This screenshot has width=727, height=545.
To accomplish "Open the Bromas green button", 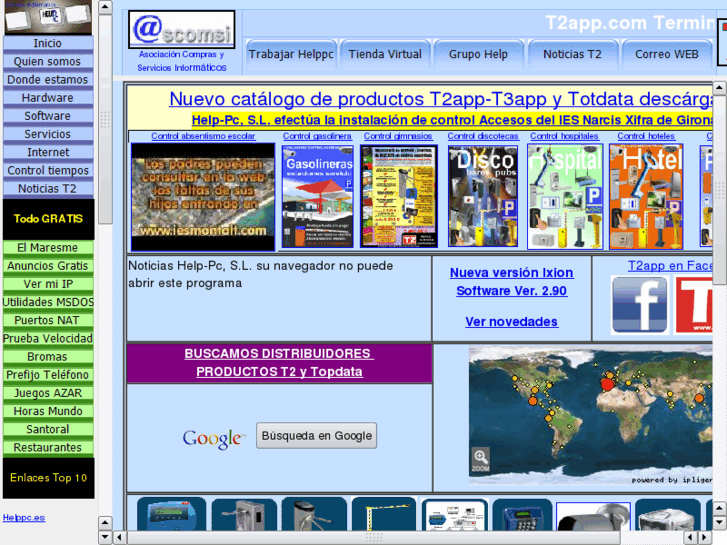I will pos(48,357).
